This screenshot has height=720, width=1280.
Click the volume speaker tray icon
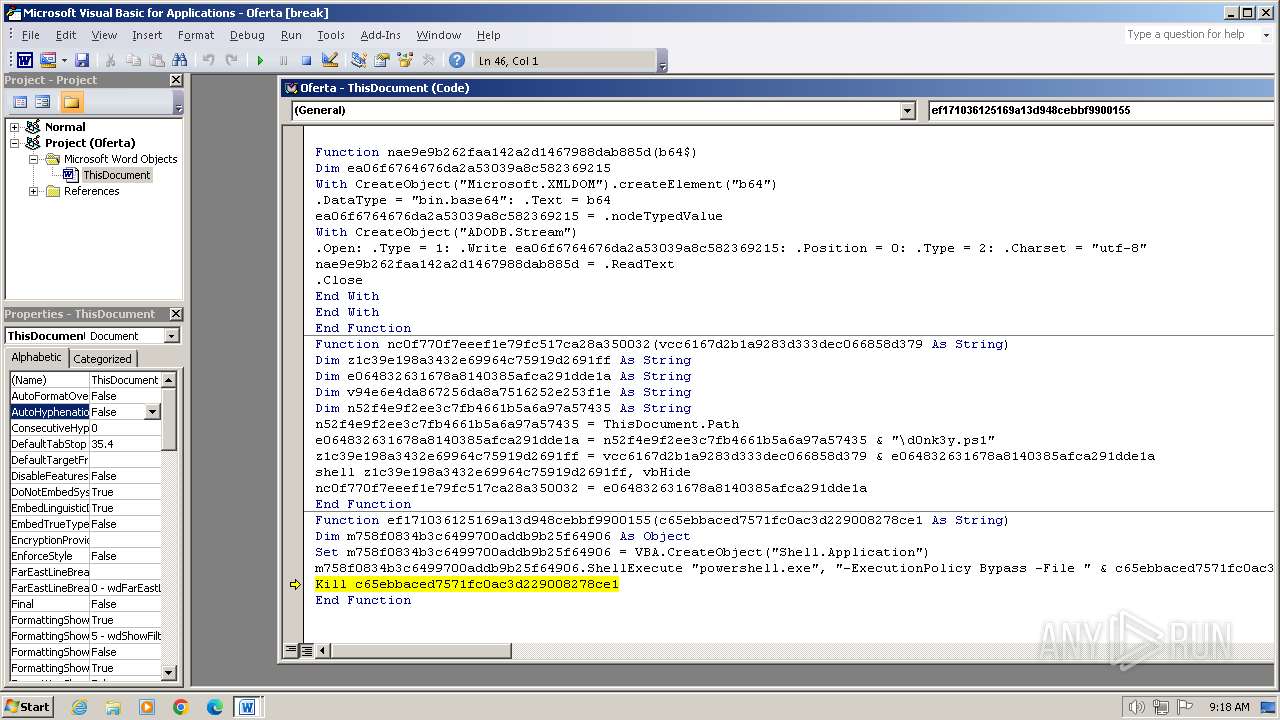1137,707
